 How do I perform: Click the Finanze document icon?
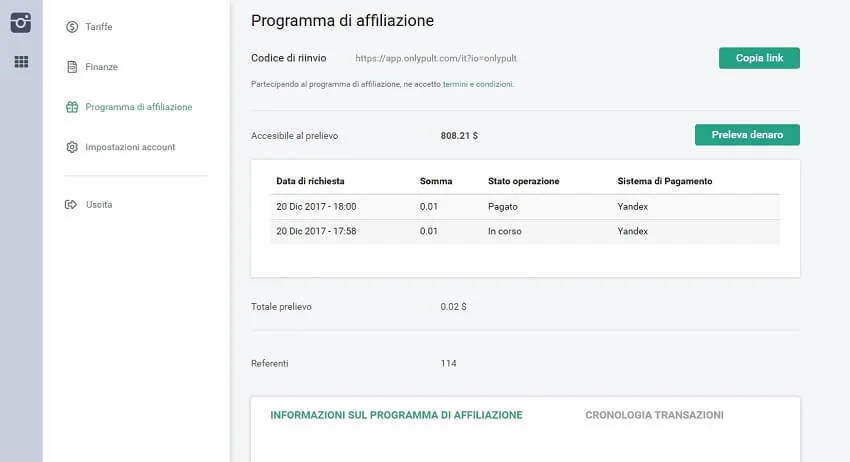tap(72, 67)
